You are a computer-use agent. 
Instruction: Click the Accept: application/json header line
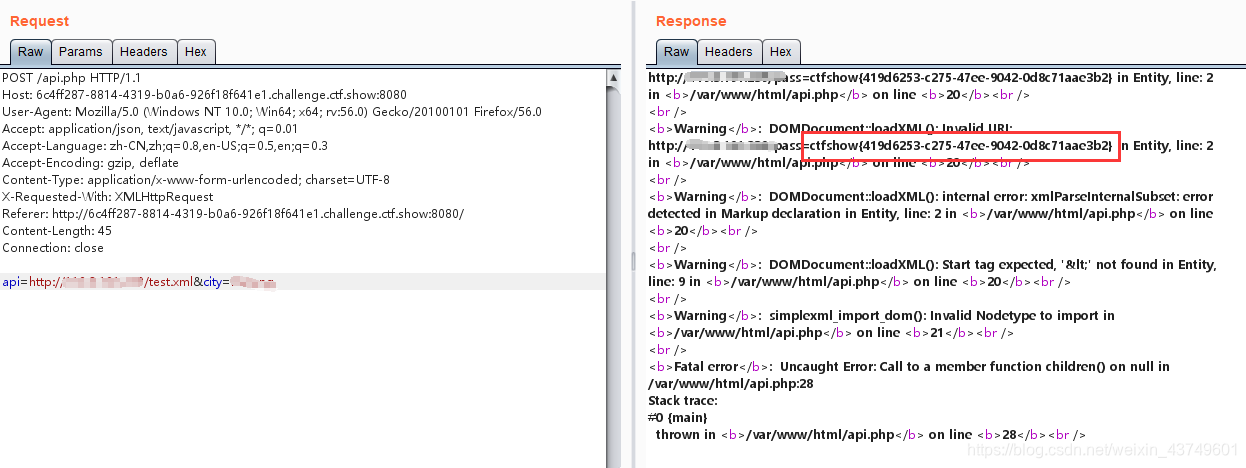pyautogui.click(x=150, y=129)
